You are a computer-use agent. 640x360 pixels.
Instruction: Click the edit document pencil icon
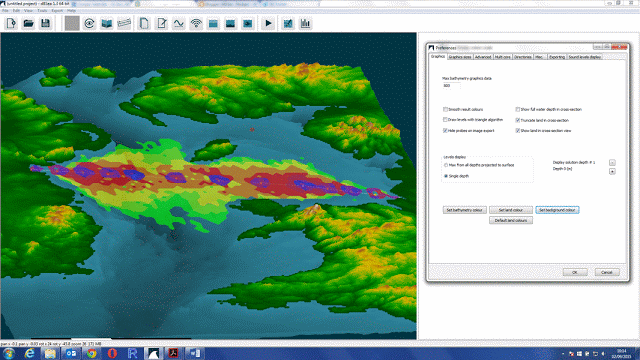point(162,23)
